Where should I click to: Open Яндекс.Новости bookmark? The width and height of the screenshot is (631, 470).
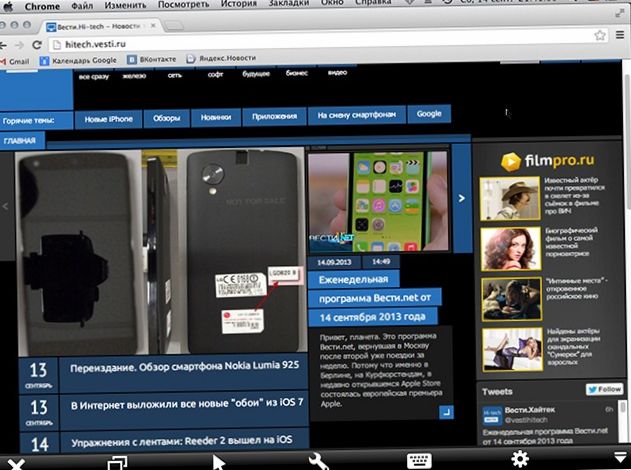click(x=221, y=58)
